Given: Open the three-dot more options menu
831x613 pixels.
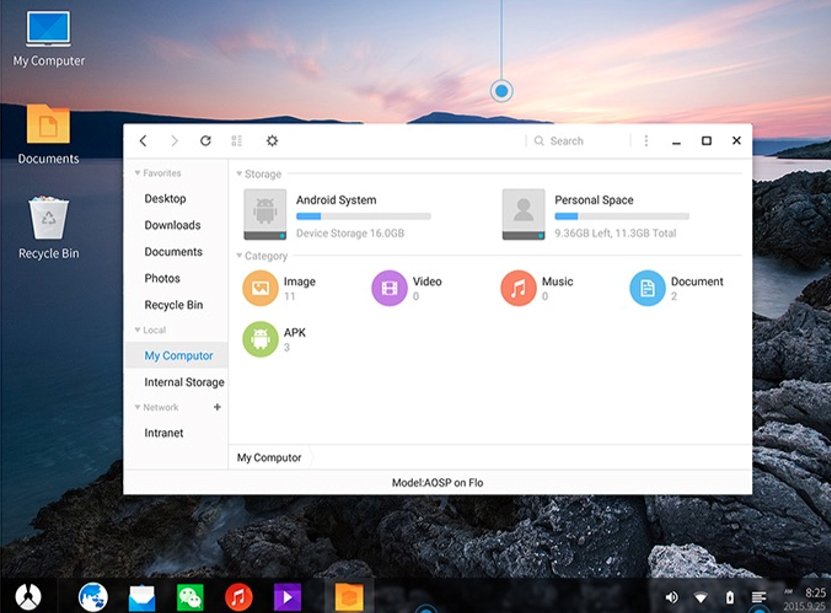Looking at the screenshot, I should pos(646,140).
